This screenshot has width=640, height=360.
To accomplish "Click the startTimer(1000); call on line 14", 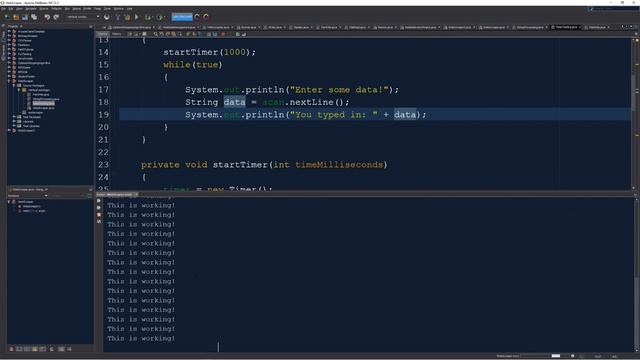I will (x=209, y=52).
